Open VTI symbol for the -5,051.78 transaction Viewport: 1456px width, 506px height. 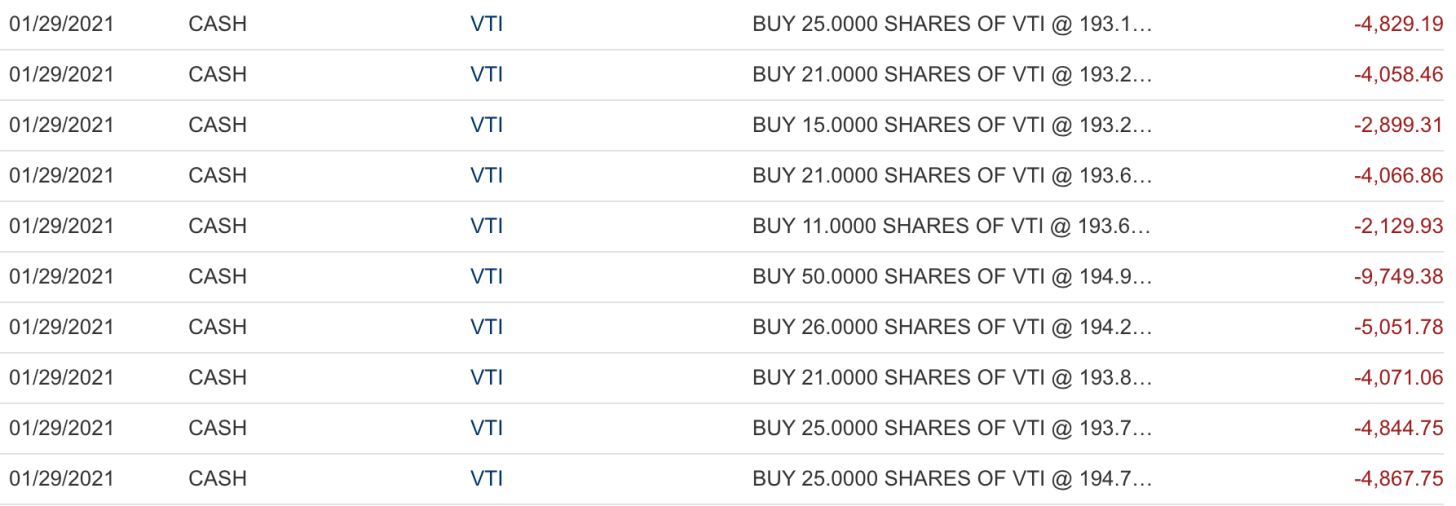point(486,327)
